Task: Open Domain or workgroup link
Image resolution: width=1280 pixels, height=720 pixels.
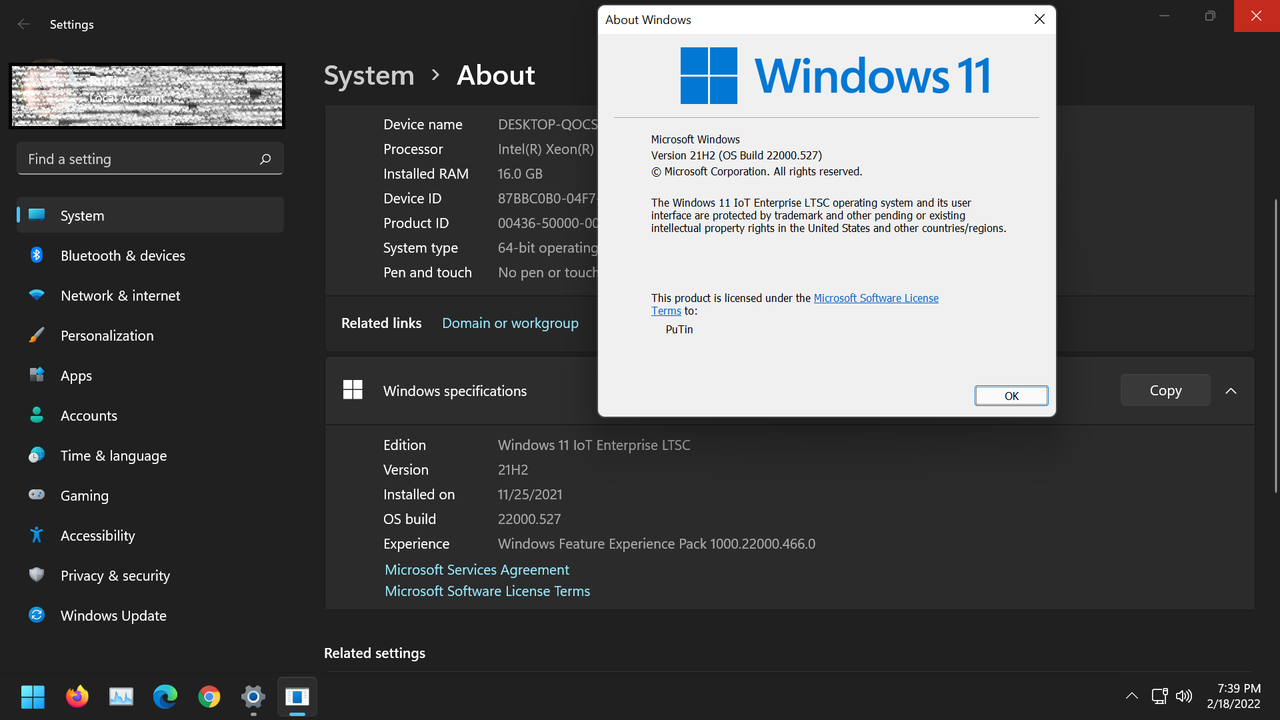Action: click(510, 323)
